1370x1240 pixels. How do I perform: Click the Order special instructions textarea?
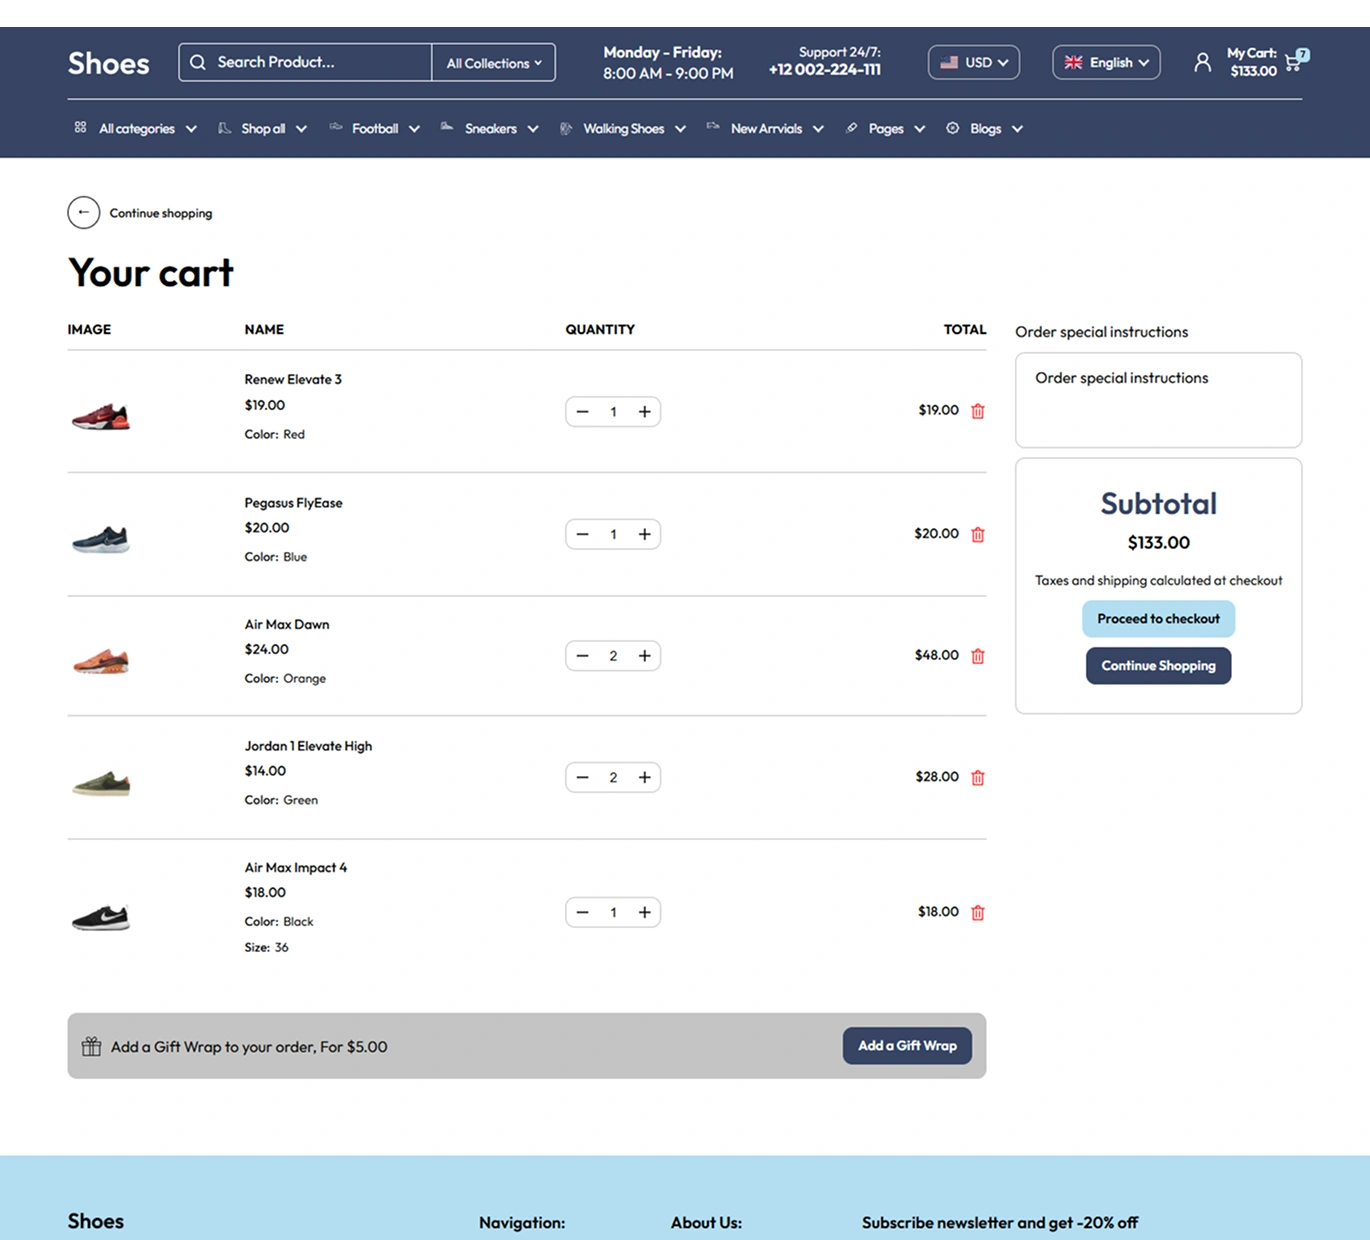coord(1158,400)
